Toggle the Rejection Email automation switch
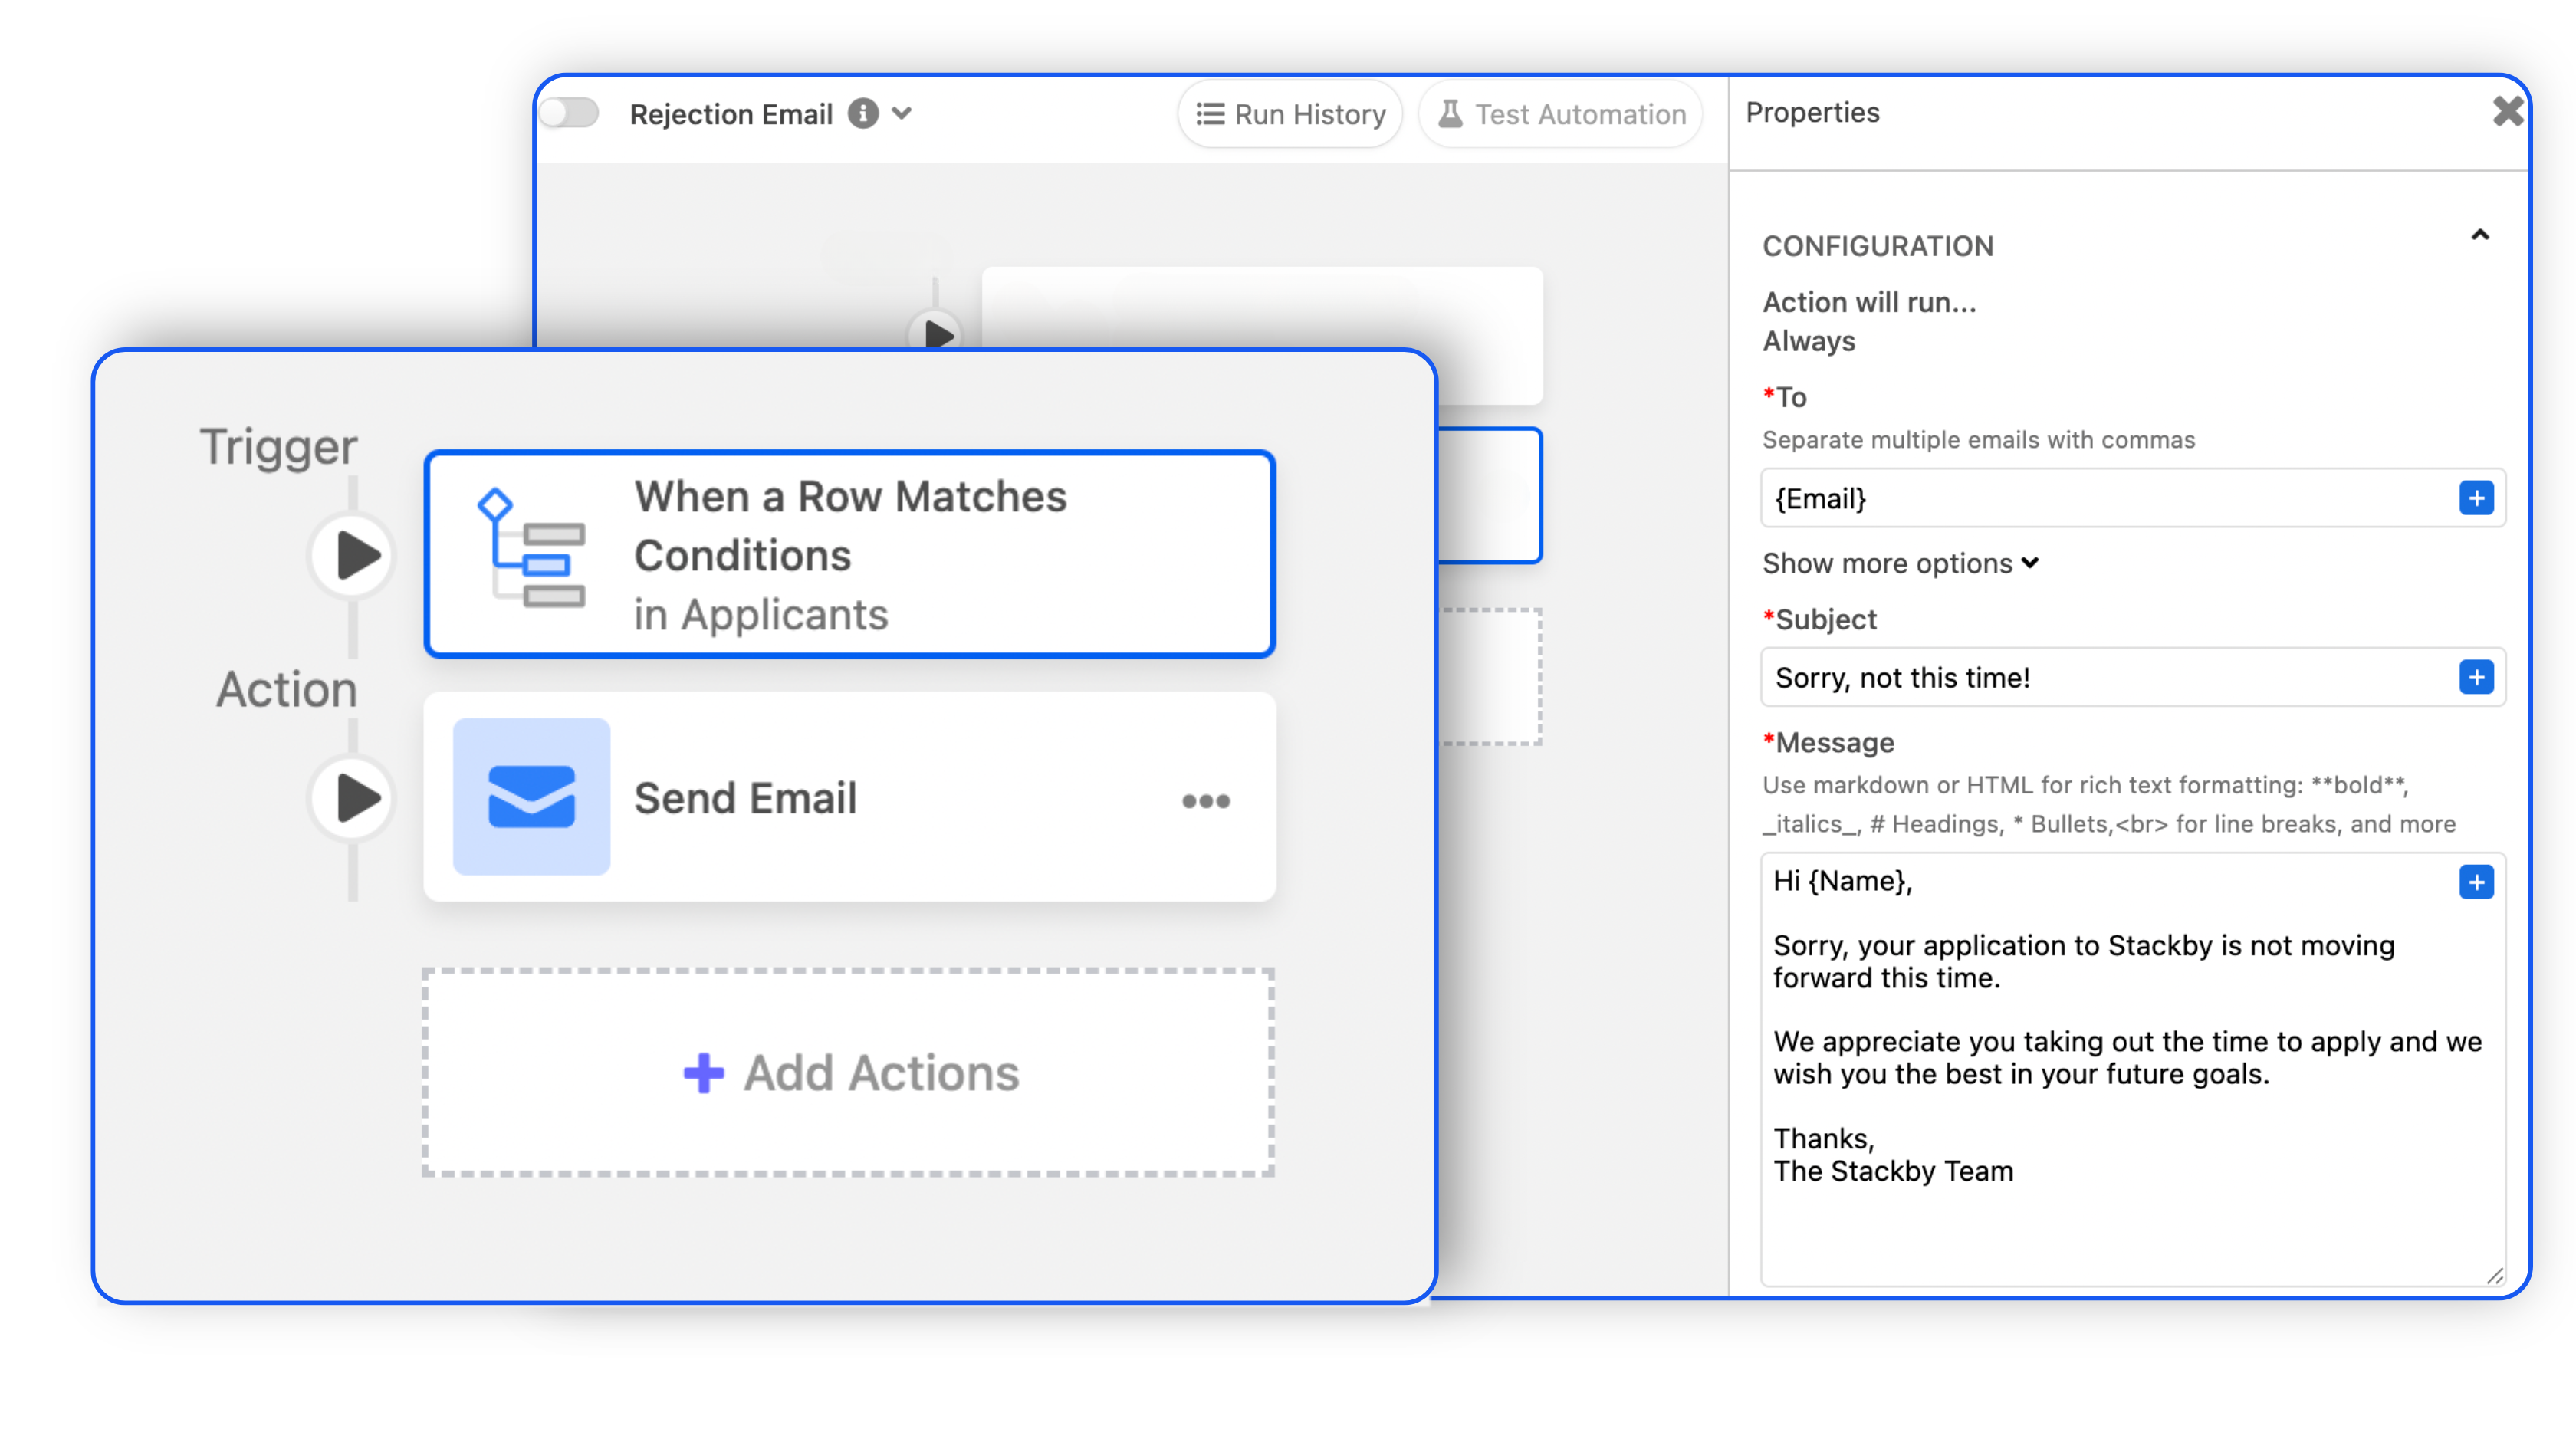Image resolution: width=2576 pixels, height=1449 pixels. [570, 113]
